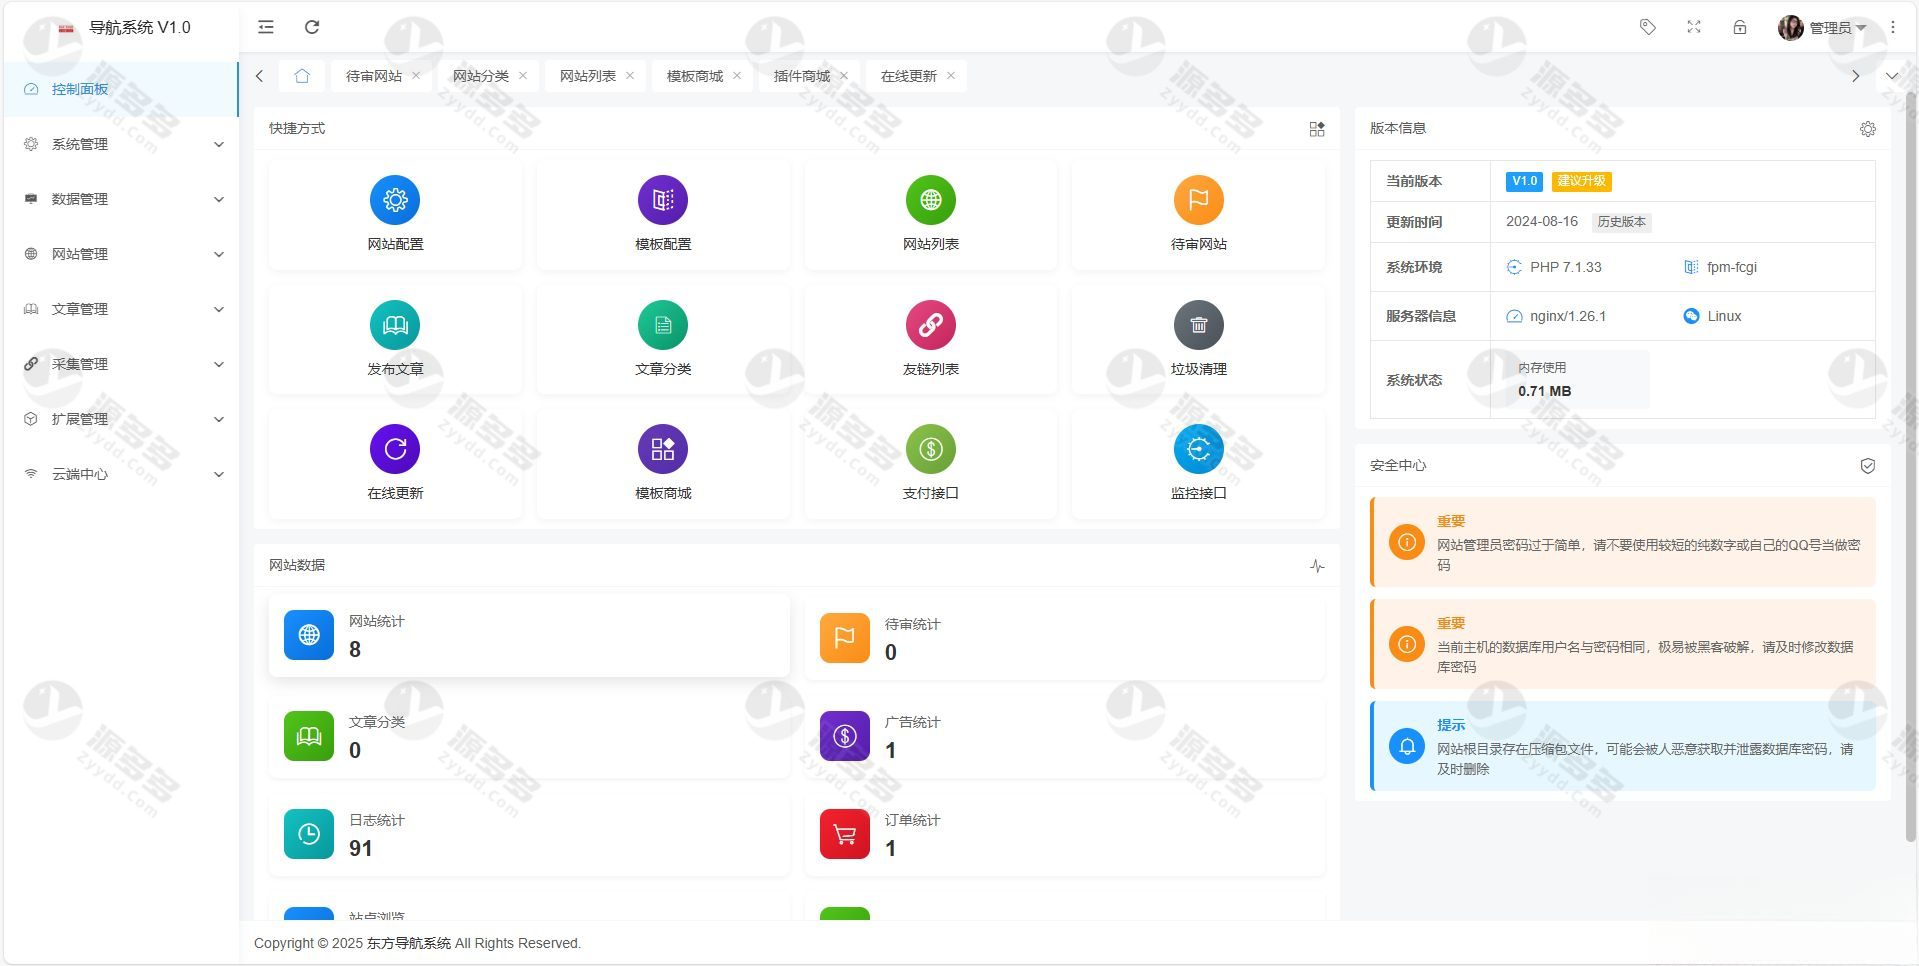This screenshot has height=966, width=1919.
Task: Click the left arrow to move tabs back
Action: click(260, 76)
